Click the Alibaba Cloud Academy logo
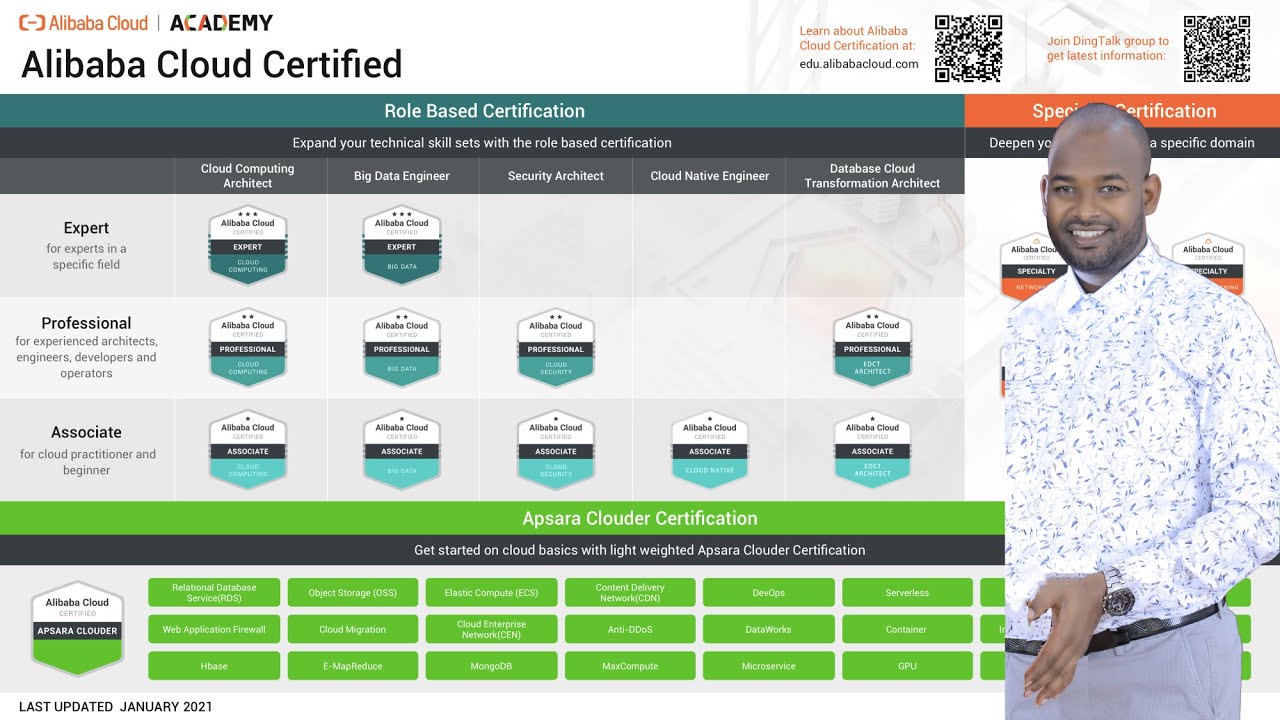The image size is (1280, 720). click(x=146, y=22)
